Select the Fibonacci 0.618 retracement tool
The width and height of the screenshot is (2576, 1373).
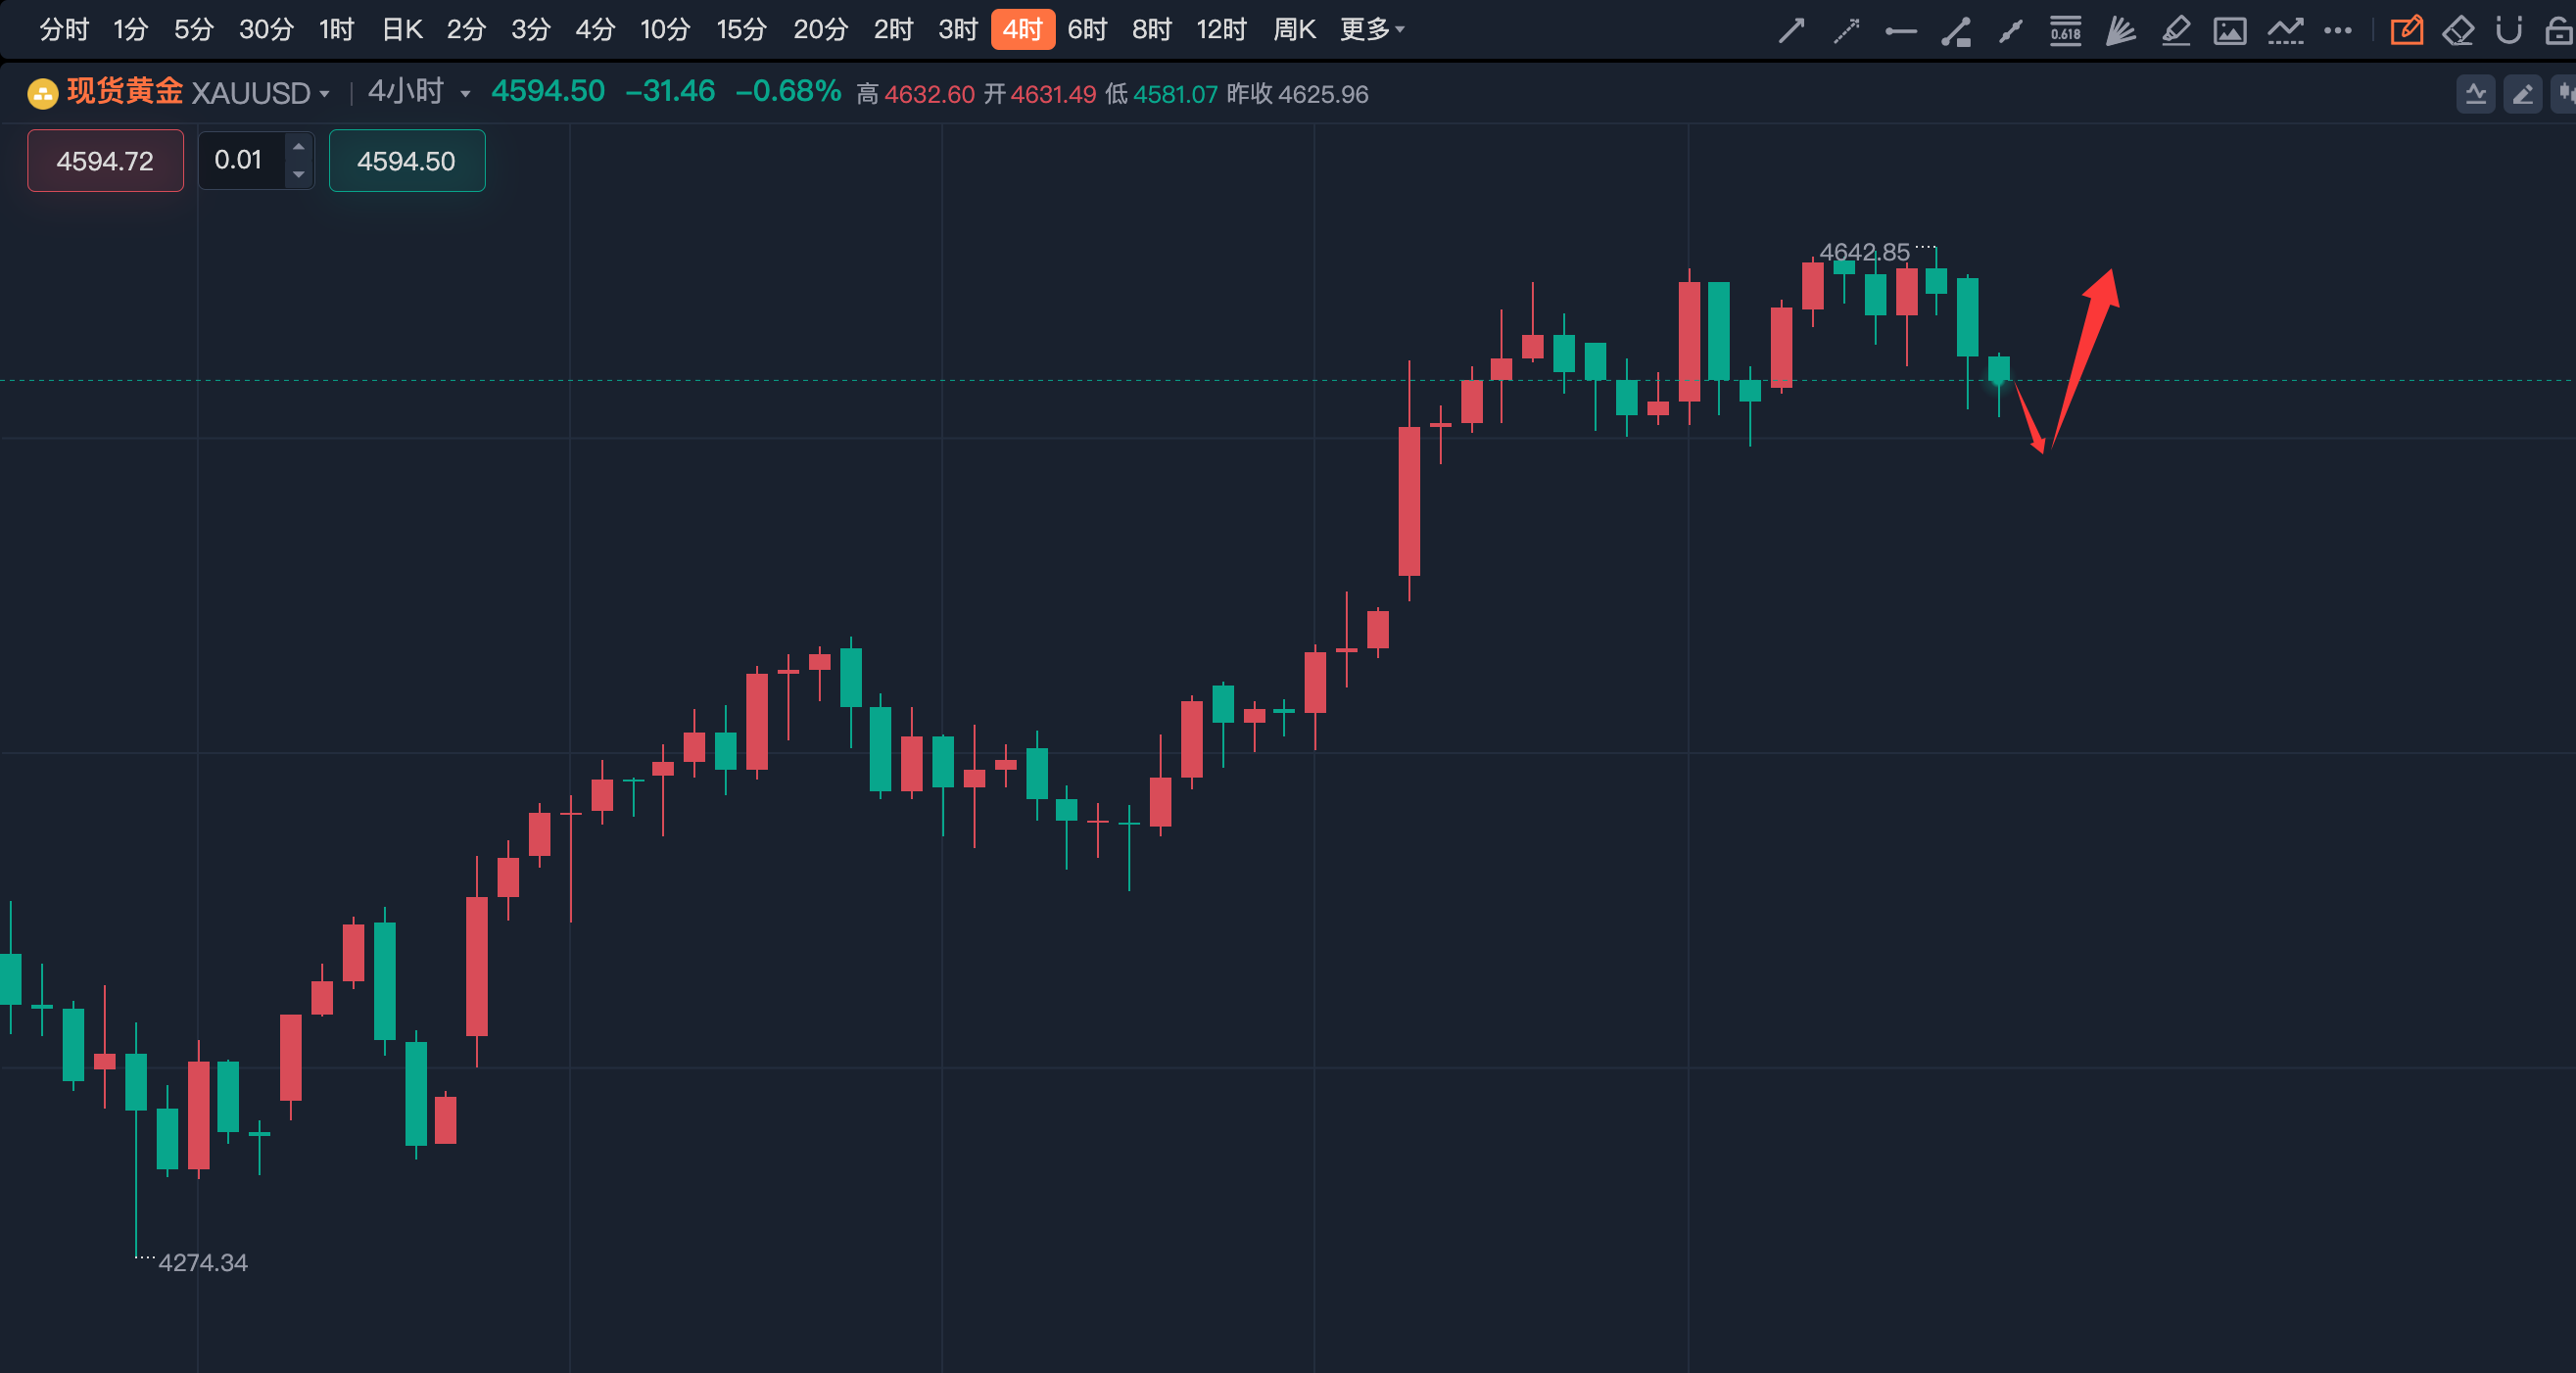(x=2065, y=31)
